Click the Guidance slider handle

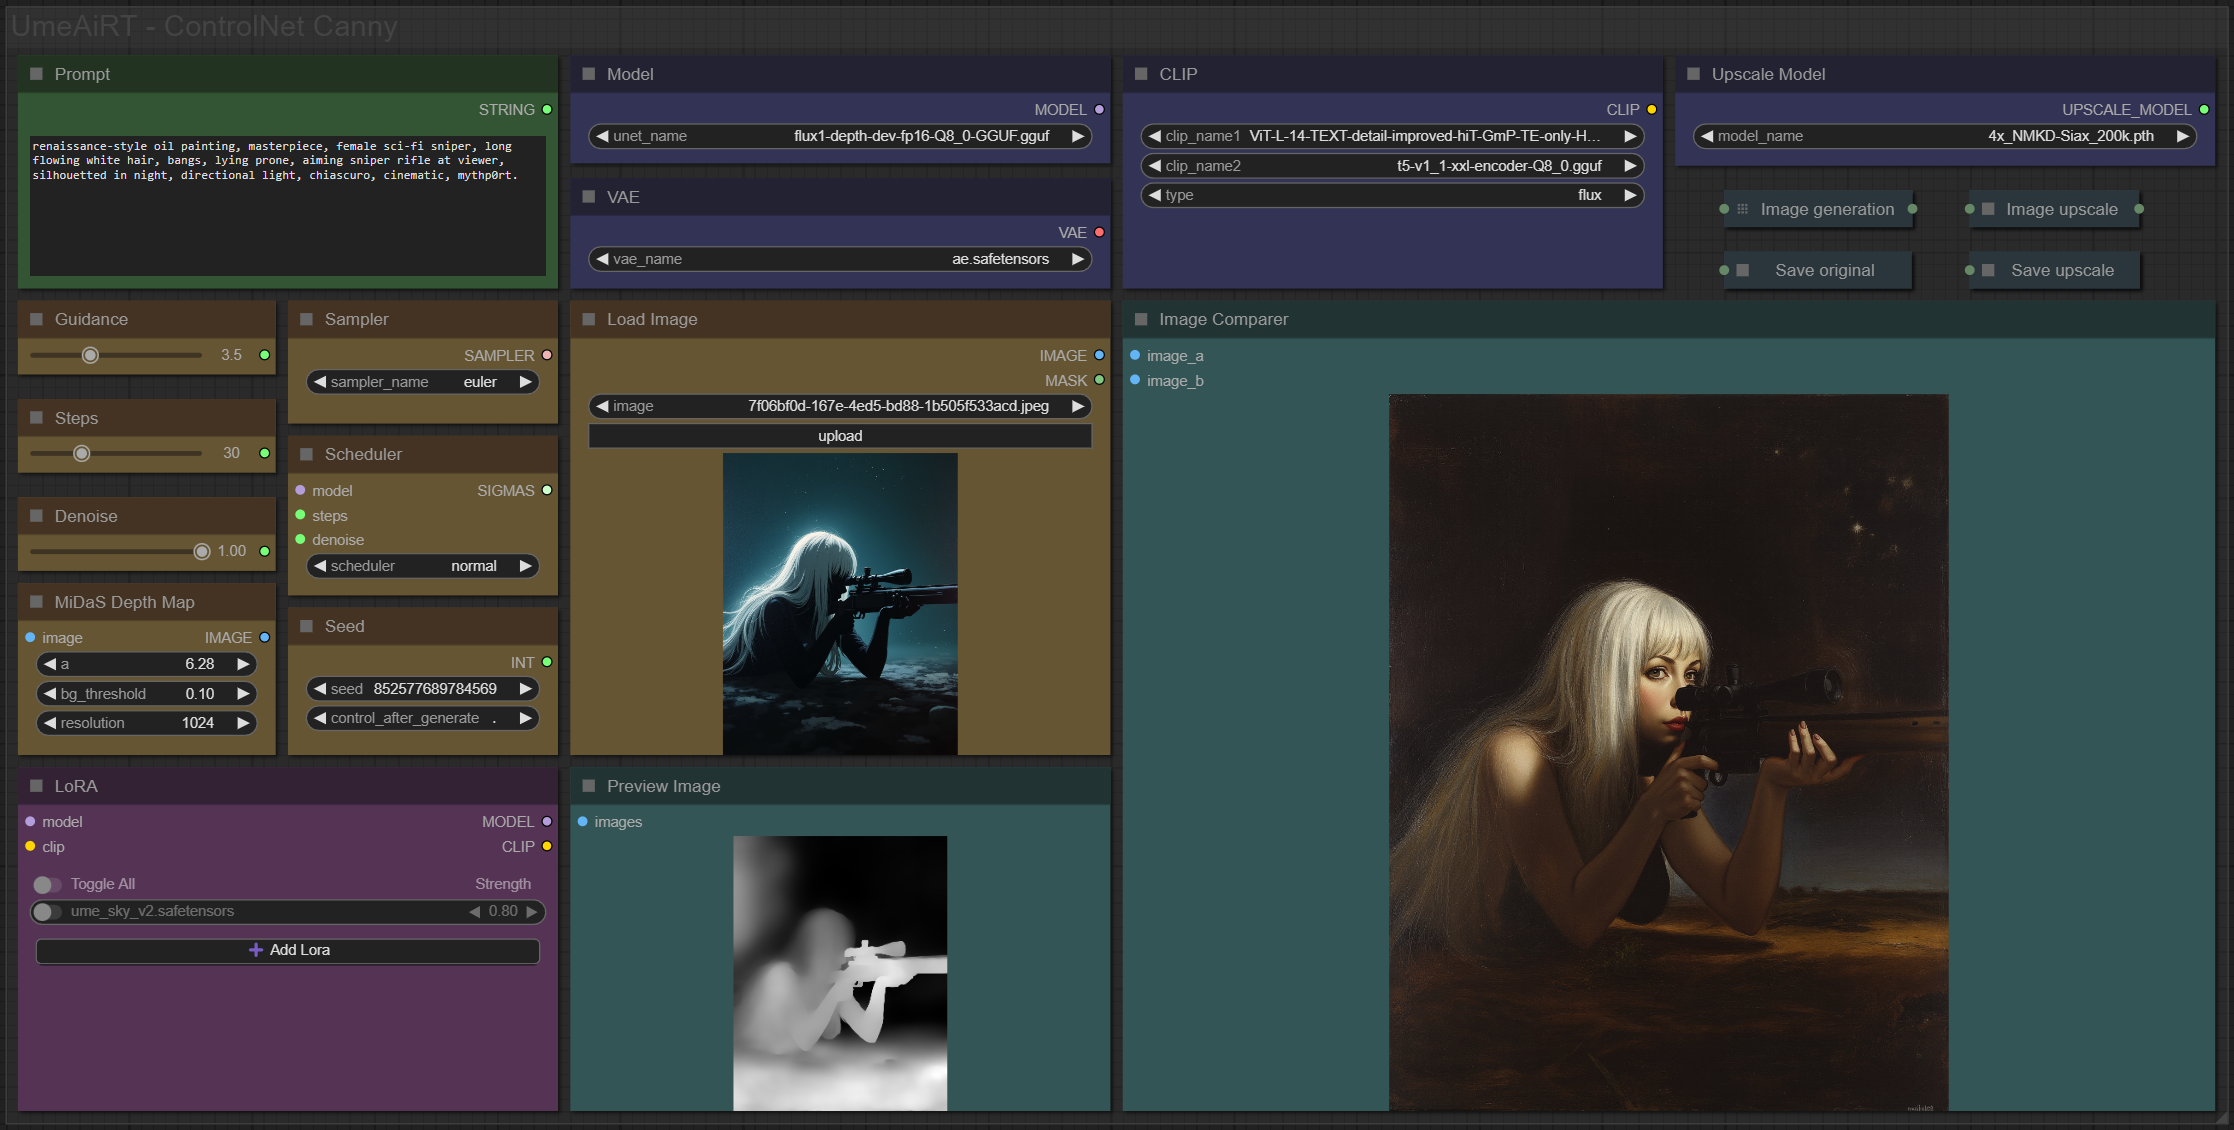point(90,355)
